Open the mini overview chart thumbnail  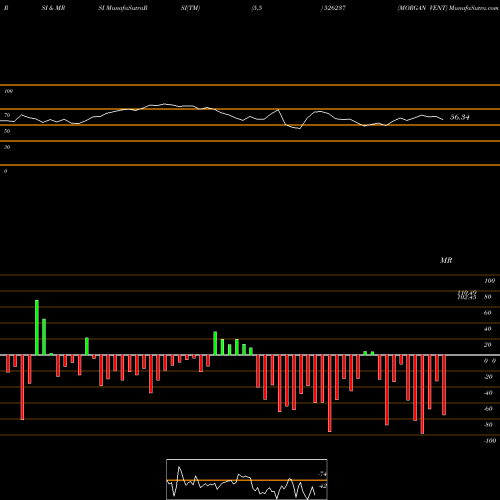click(247, 479)
